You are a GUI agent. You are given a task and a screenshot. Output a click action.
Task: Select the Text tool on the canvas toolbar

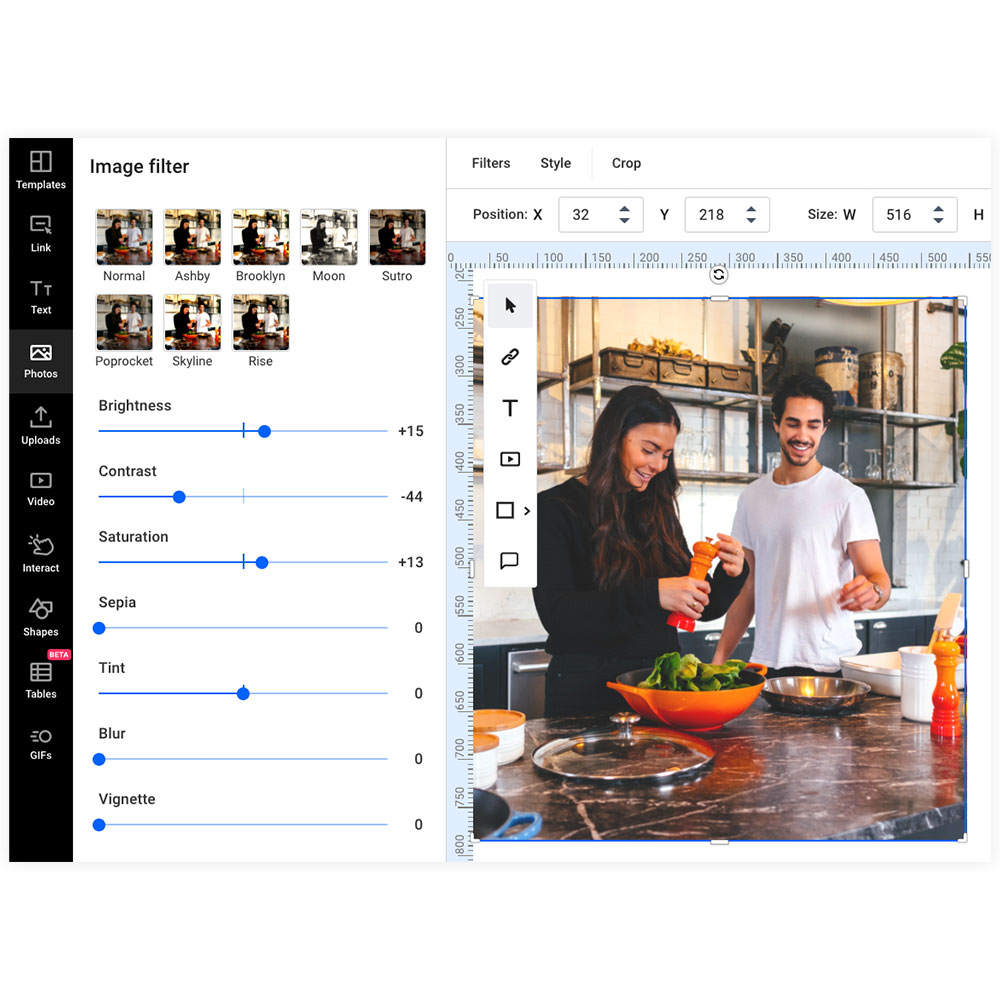point(510,408)
